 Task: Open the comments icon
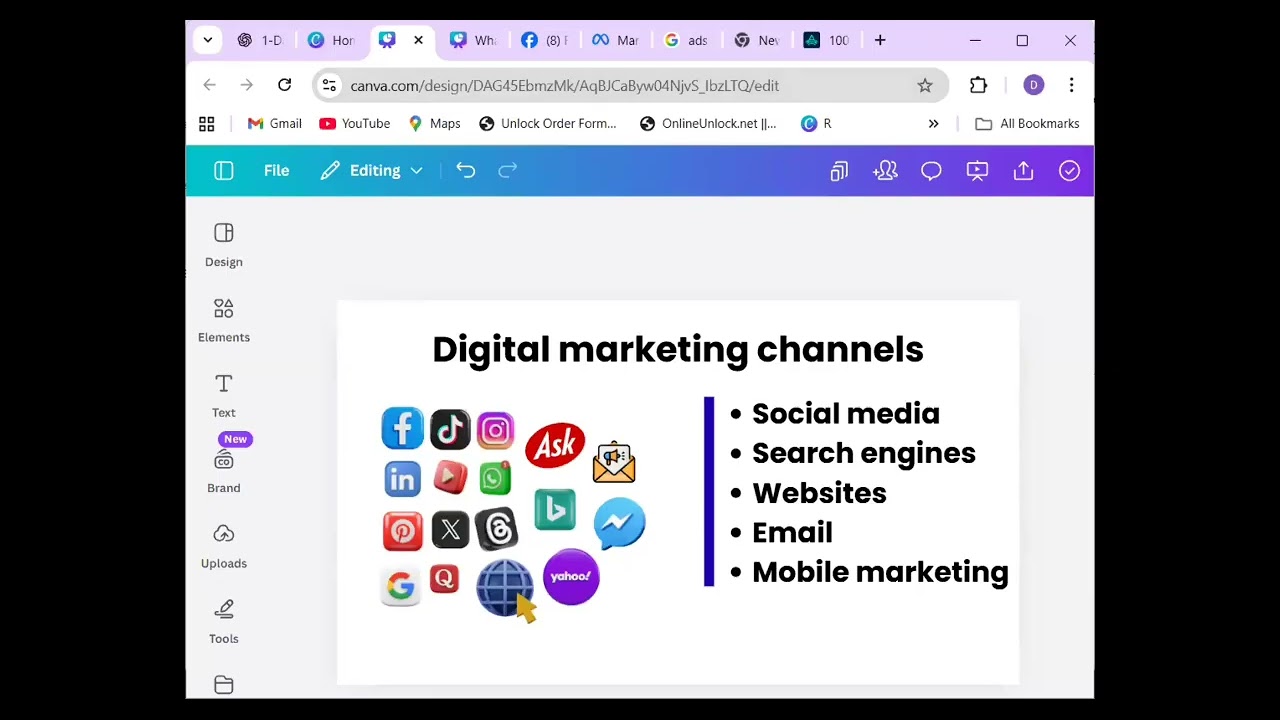(931, 171)
